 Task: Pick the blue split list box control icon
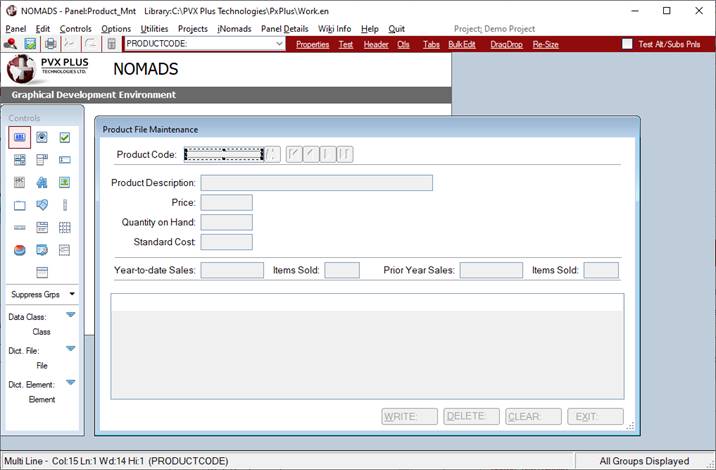[20, 160]
